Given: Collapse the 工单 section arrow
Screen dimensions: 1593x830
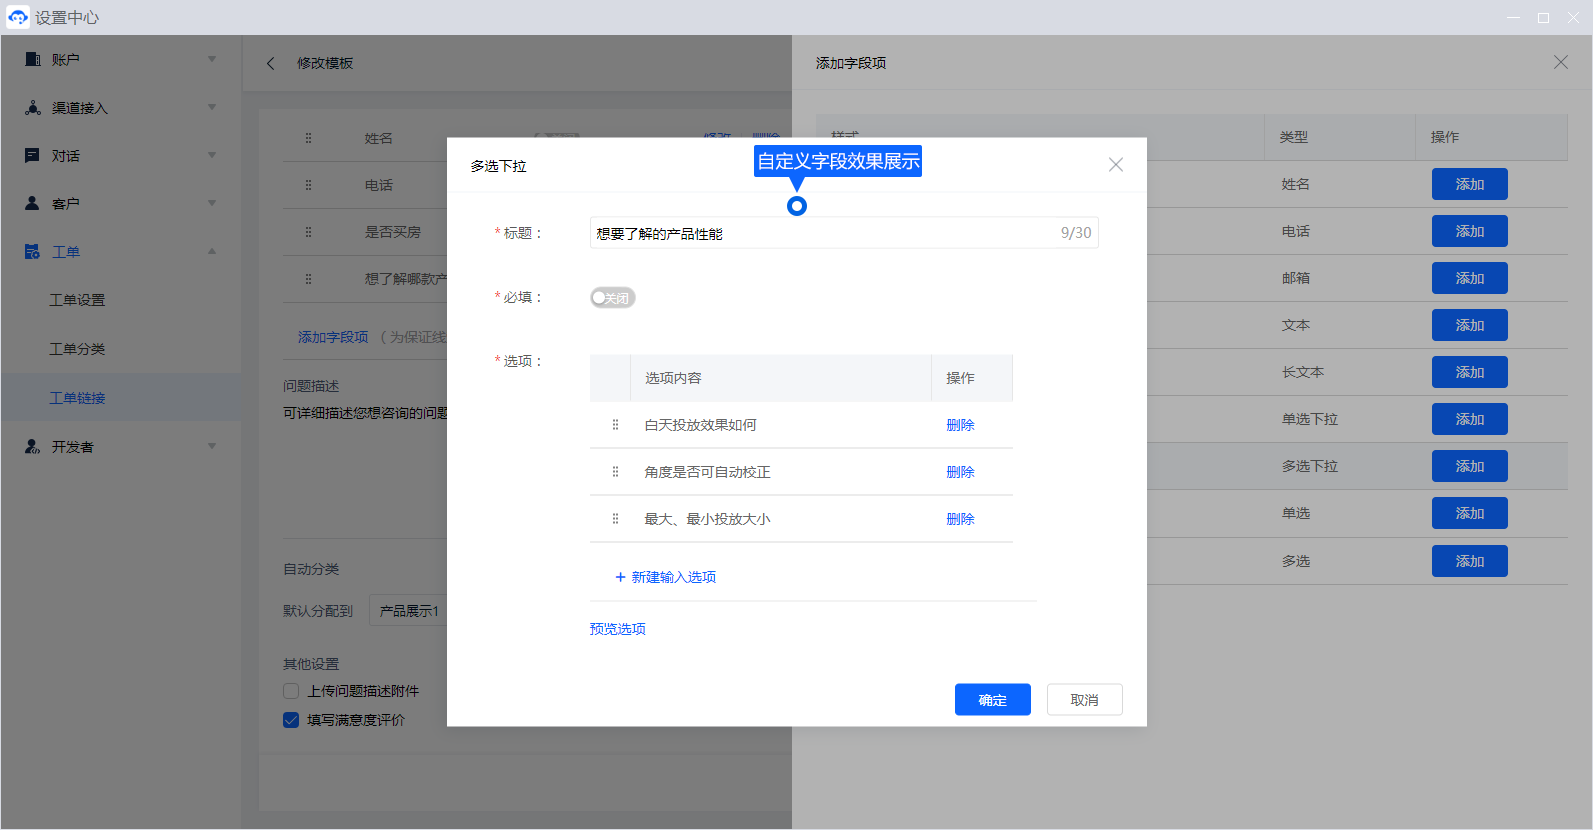Looking at the screenshot, I should coord(212,252).
